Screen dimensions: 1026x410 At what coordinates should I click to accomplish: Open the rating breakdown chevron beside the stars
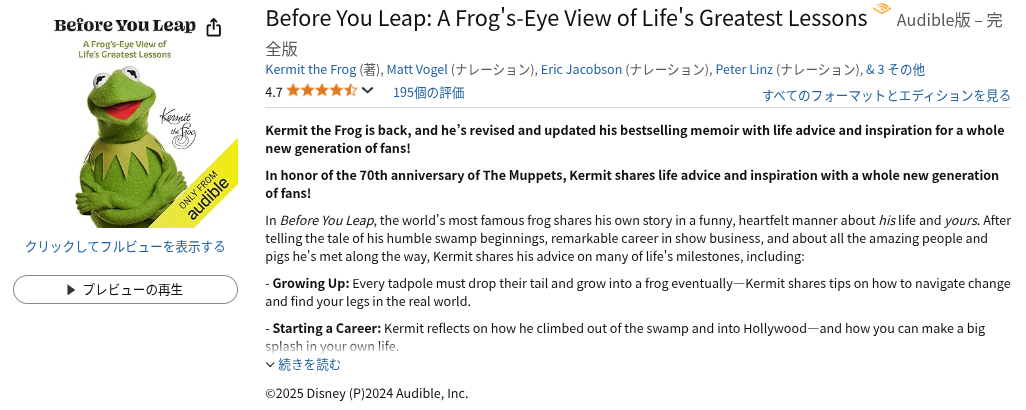point(367,91)
